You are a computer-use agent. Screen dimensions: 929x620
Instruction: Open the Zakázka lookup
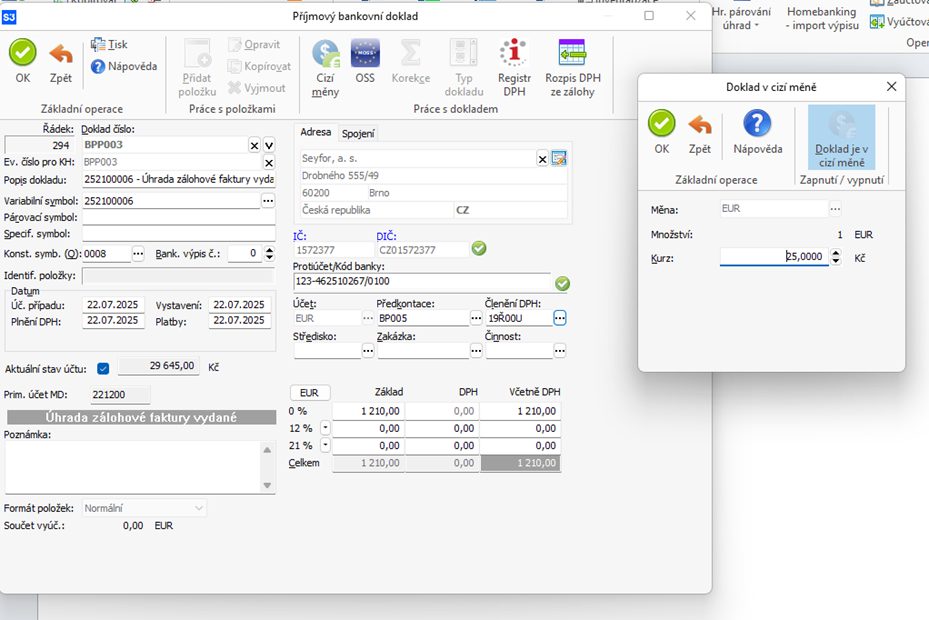coord(476,351)
